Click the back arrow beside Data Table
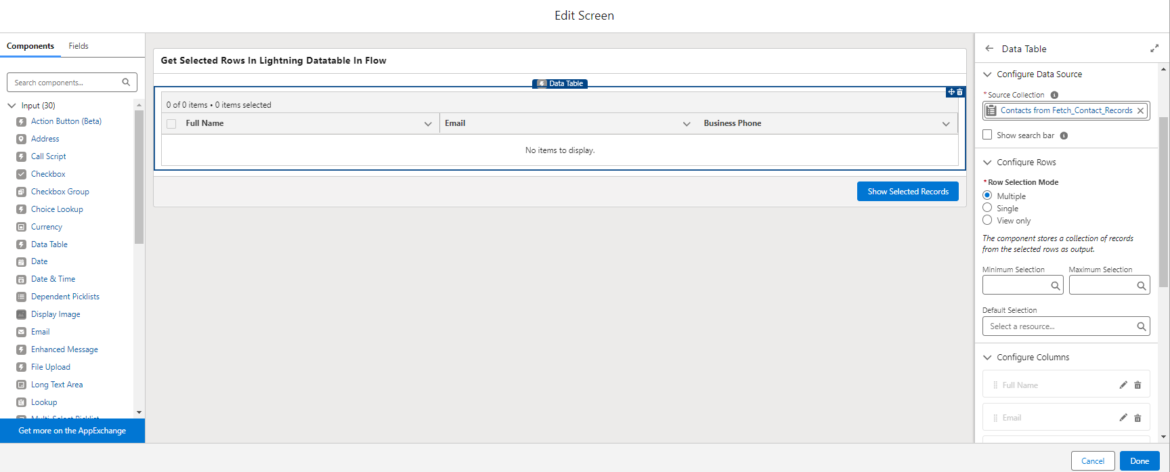The width and height of the screenshot is (1170, 472). pyautogui.click(x=989, y=49)
